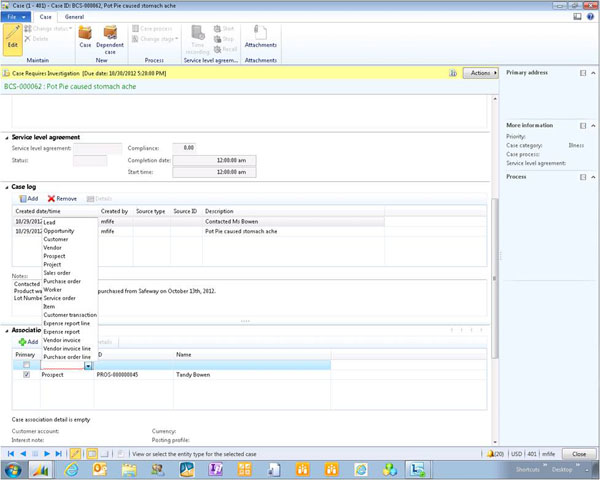Toggle Primary checkbox for the Prospect row
This screenshot has height=480, width=600.
coord(26,375)
